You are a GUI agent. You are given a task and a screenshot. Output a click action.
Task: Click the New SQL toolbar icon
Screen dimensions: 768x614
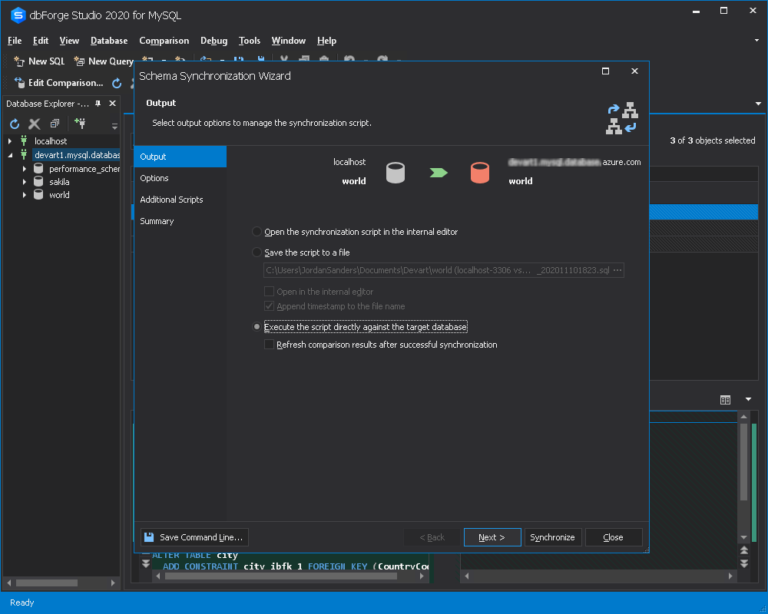pyautogui.click(x=19, y=61)
